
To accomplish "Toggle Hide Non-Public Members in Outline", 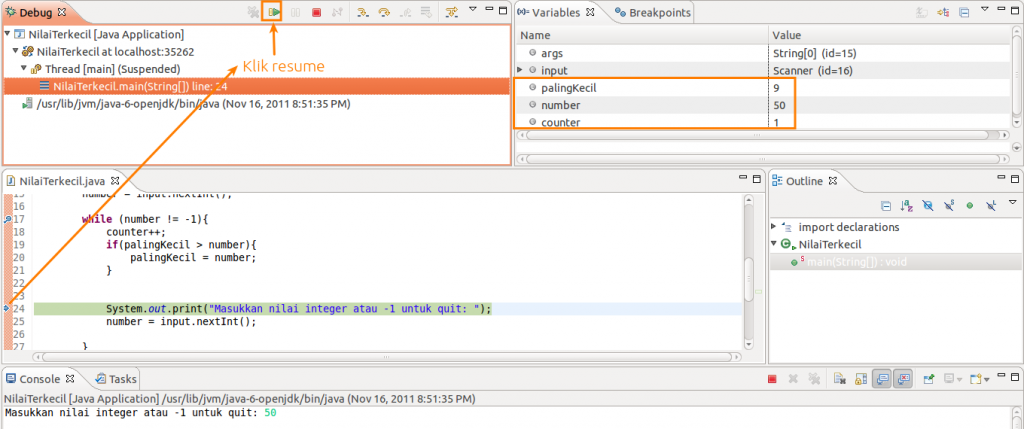I will [970, 206].
